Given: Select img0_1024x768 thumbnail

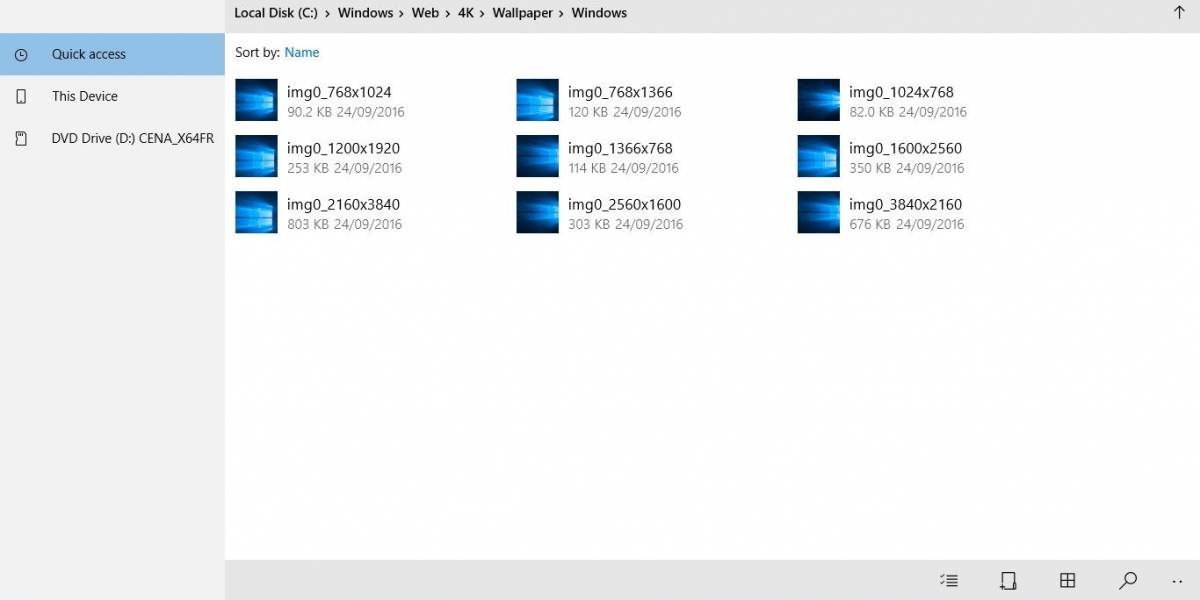Looking at the screenshot, I should click(x=818, y=100).
